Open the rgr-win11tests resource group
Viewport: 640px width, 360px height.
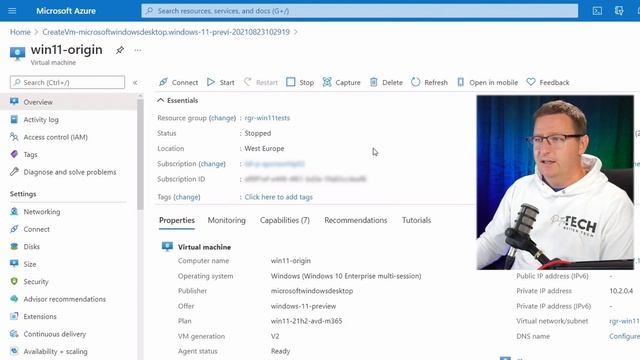267,118
